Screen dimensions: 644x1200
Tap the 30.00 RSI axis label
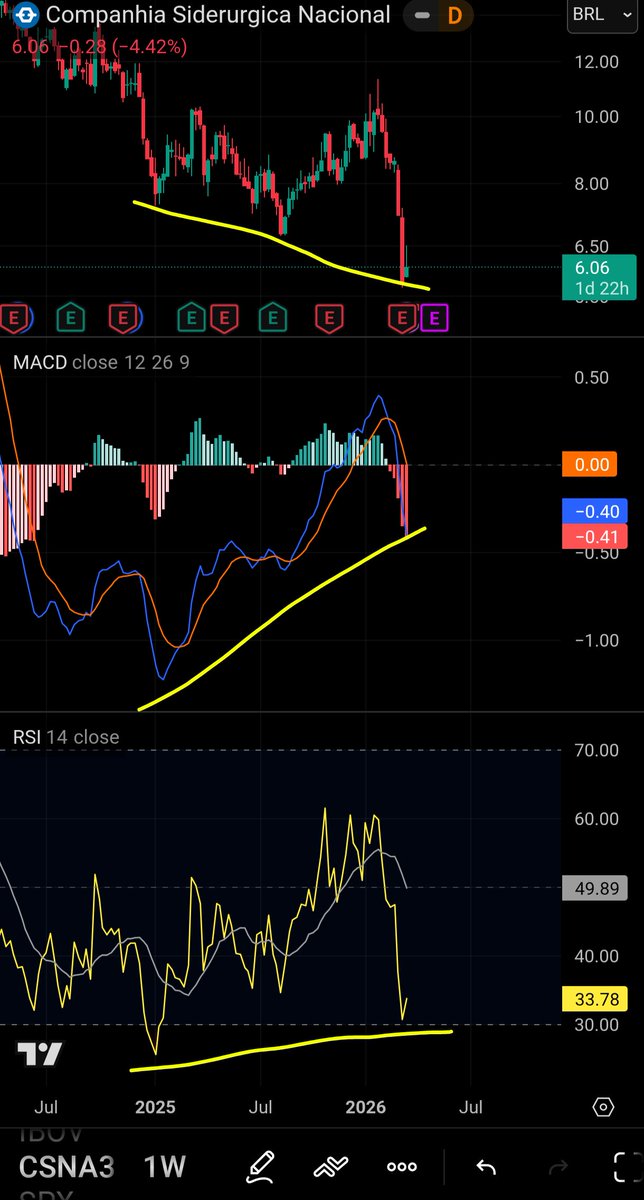tap(596, 1024)
